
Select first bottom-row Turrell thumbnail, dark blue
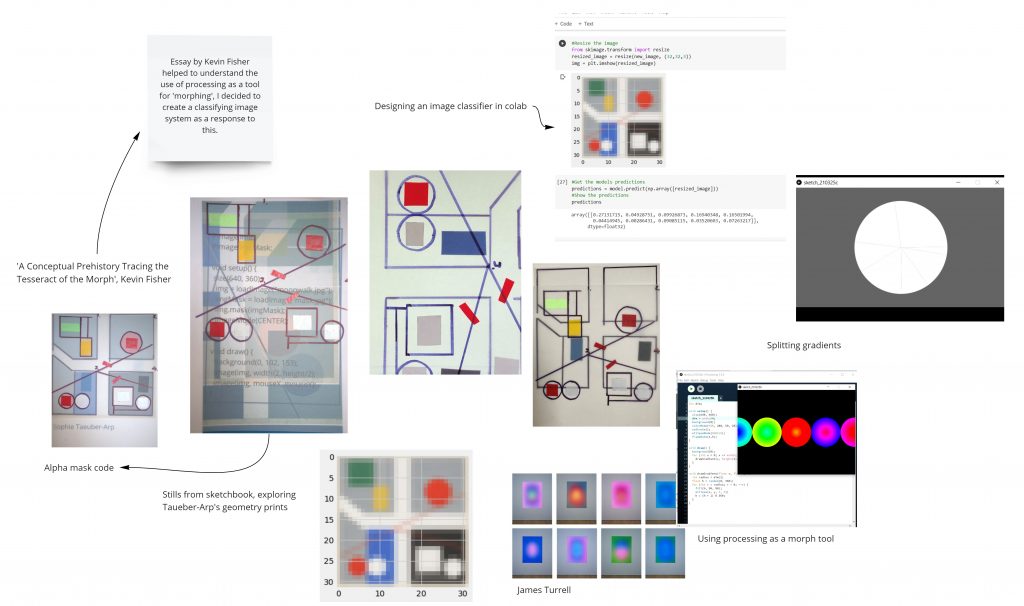coord(532,552)
